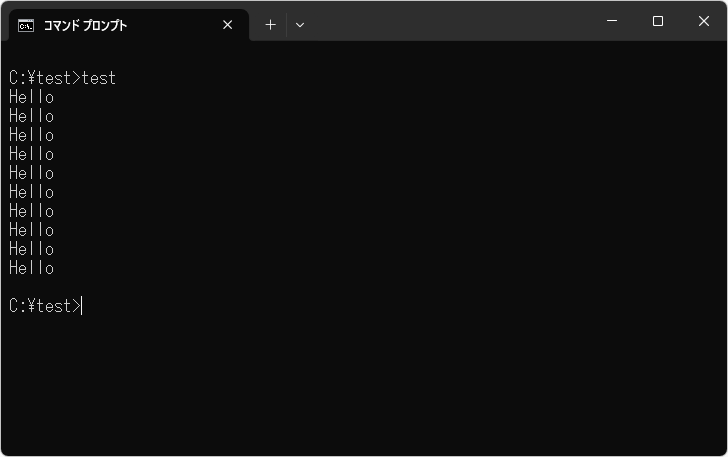The image size is (728, 457).
Task: Click the second Hello output line
Action: click(31, 116)
